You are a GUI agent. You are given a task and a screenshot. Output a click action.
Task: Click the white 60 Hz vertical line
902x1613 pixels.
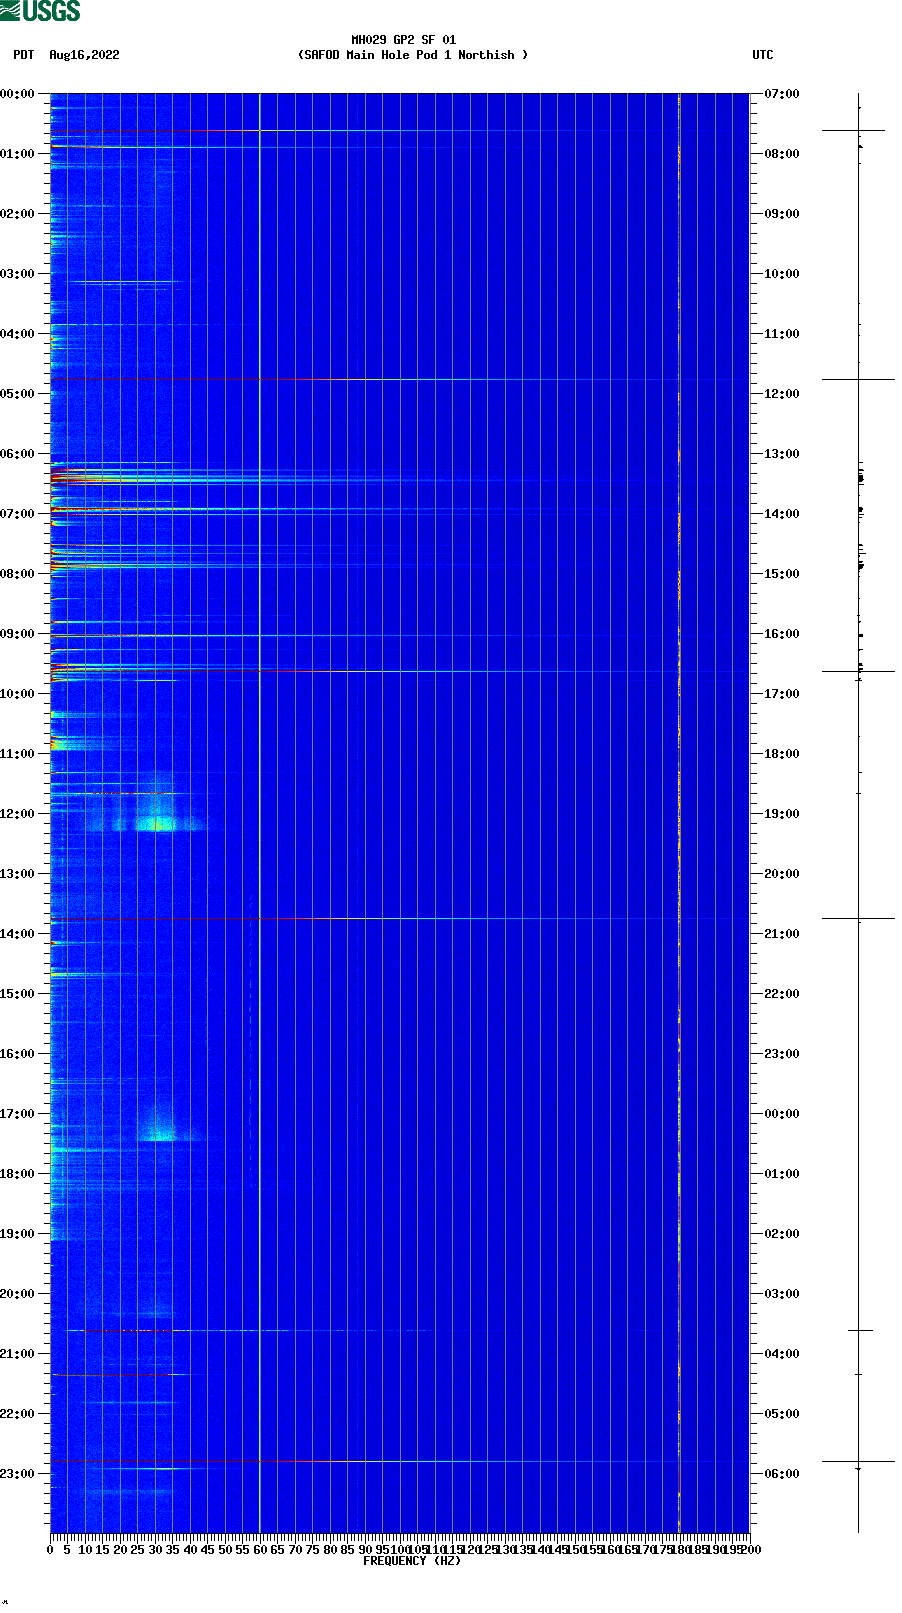pyautogui.click(x=260, y=813)
